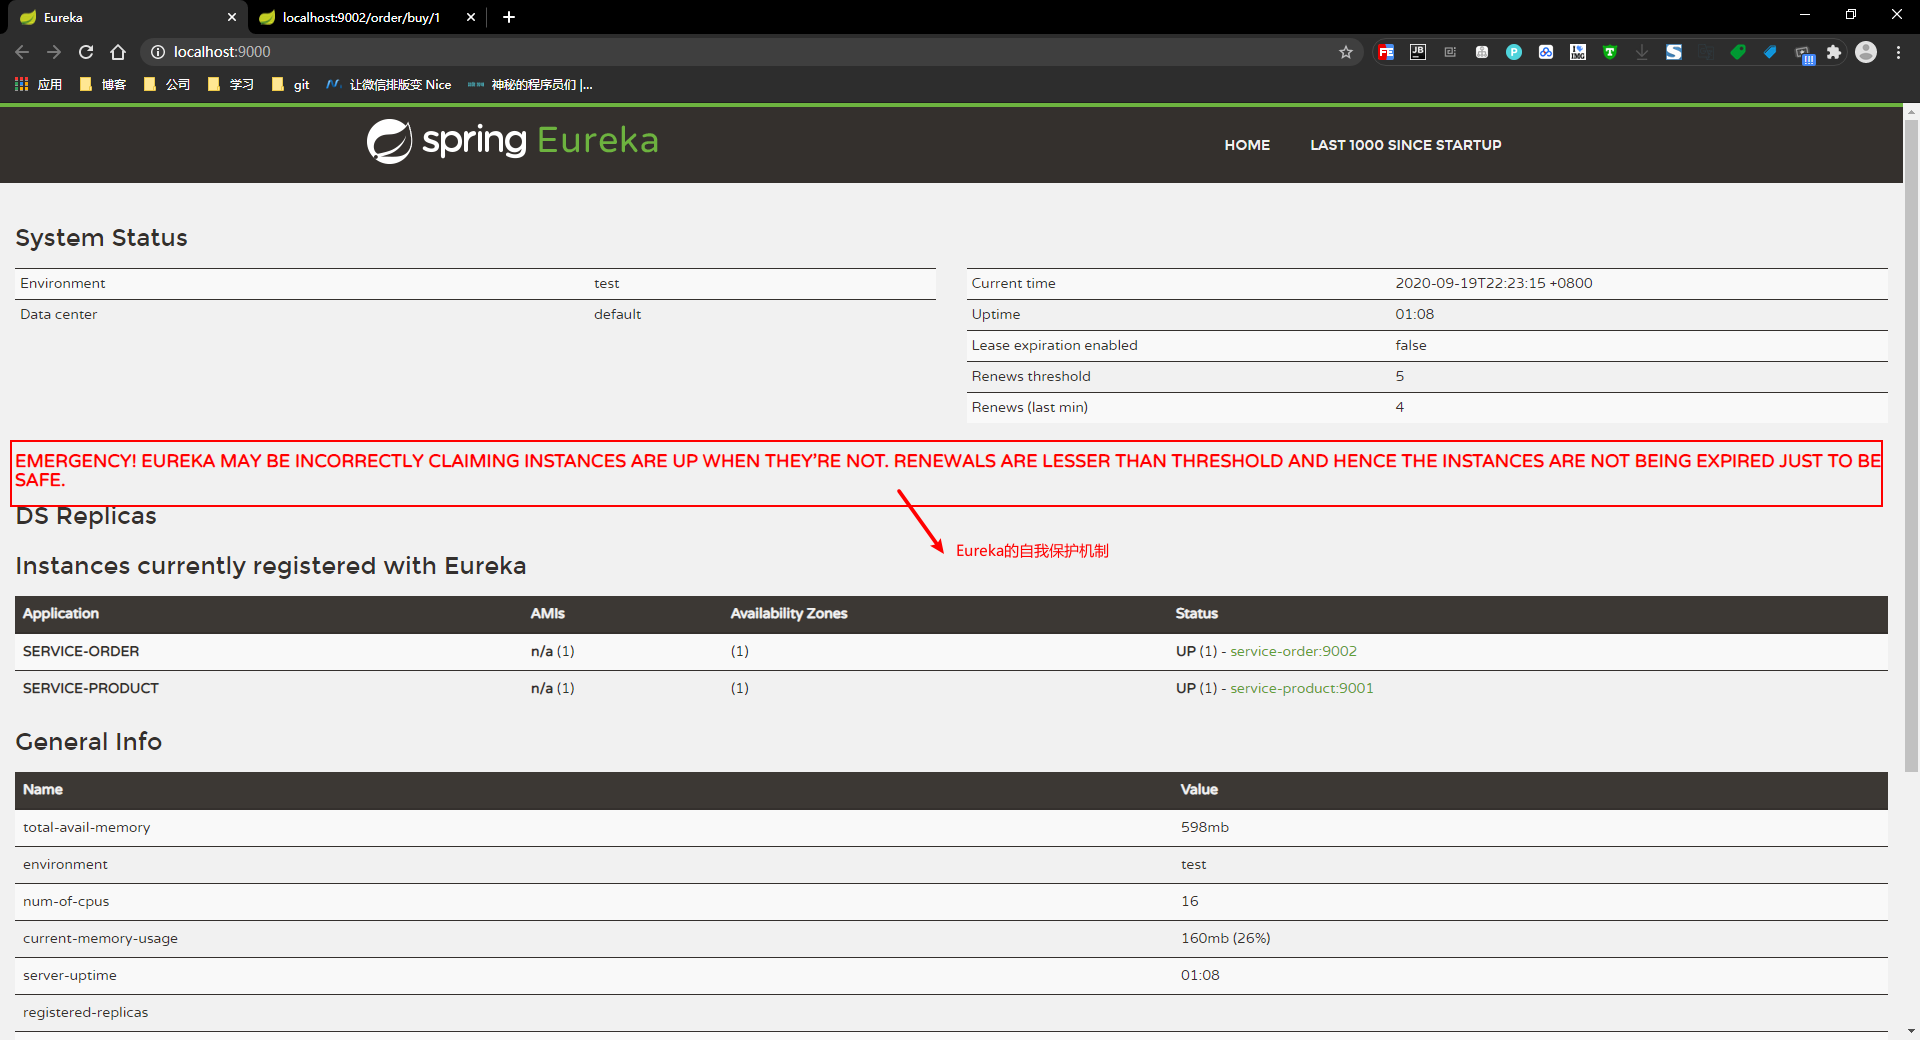Viewport: 1920px width, 1040px height.
Task: Close the Eureka tab
Action: [232, 17]
